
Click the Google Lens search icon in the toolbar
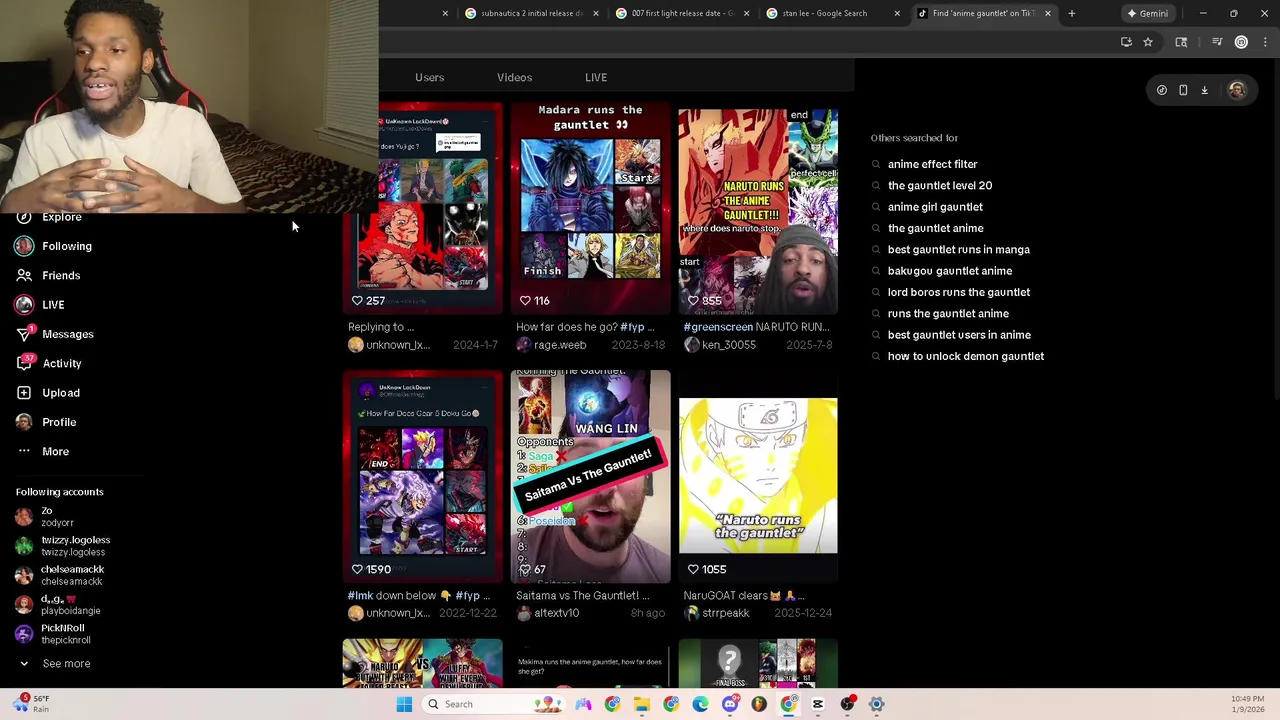(1181, 42)
